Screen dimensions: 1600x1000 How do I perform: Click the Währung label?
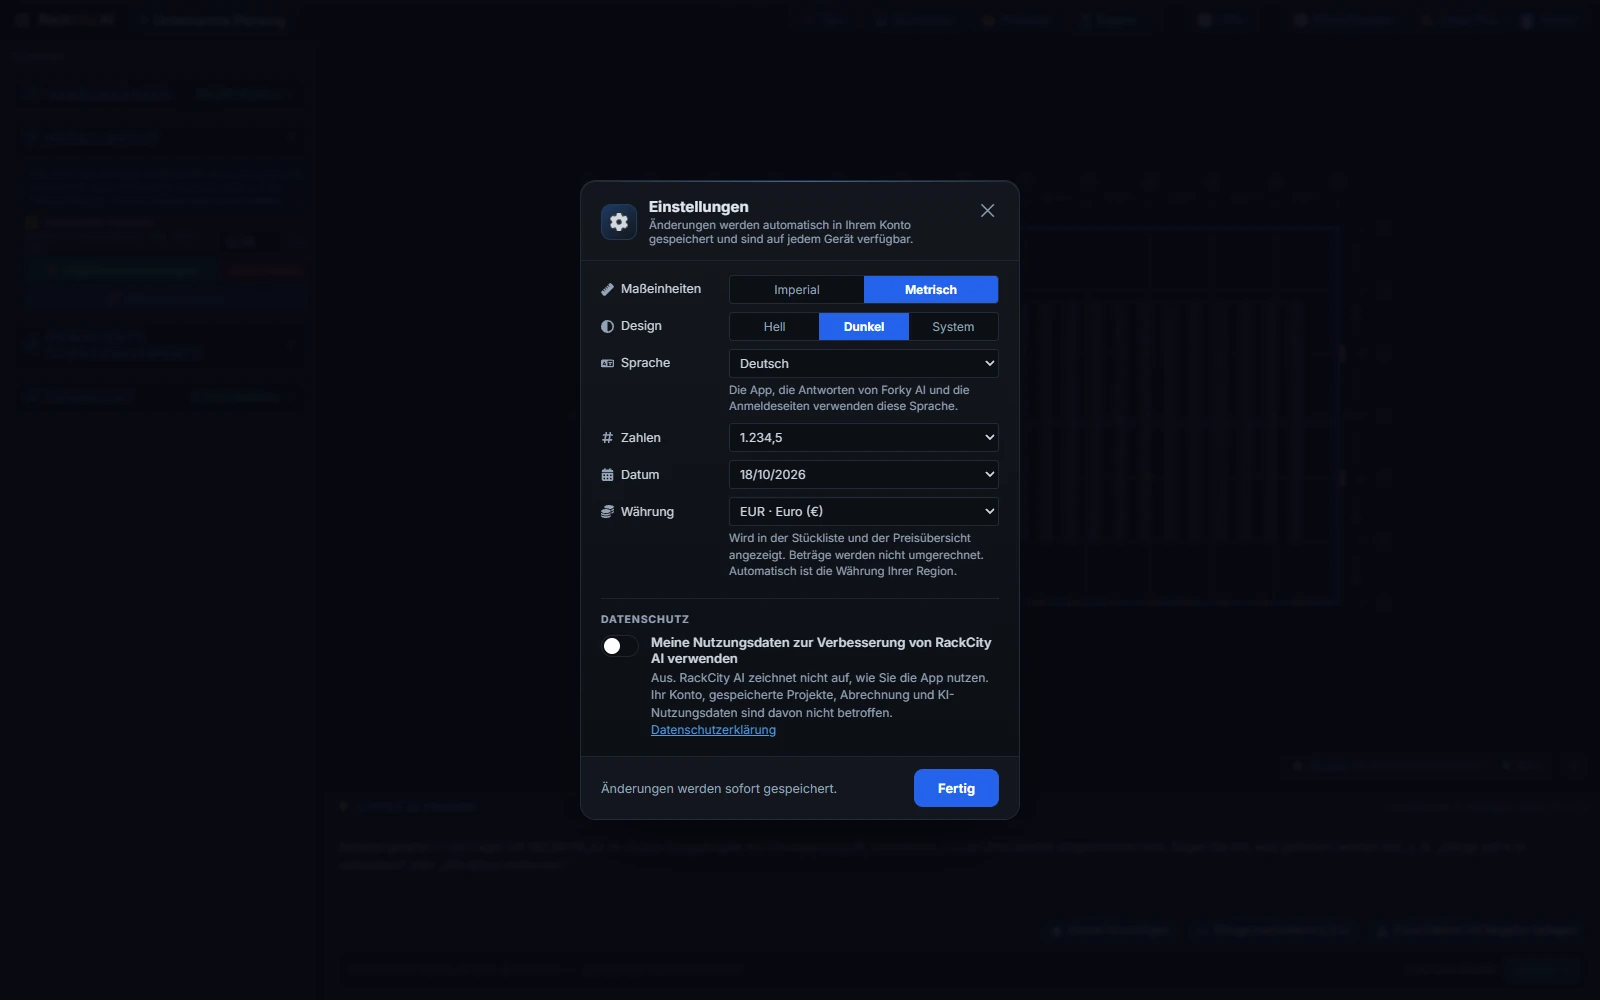pyautogui.click(x=647, y=512)
